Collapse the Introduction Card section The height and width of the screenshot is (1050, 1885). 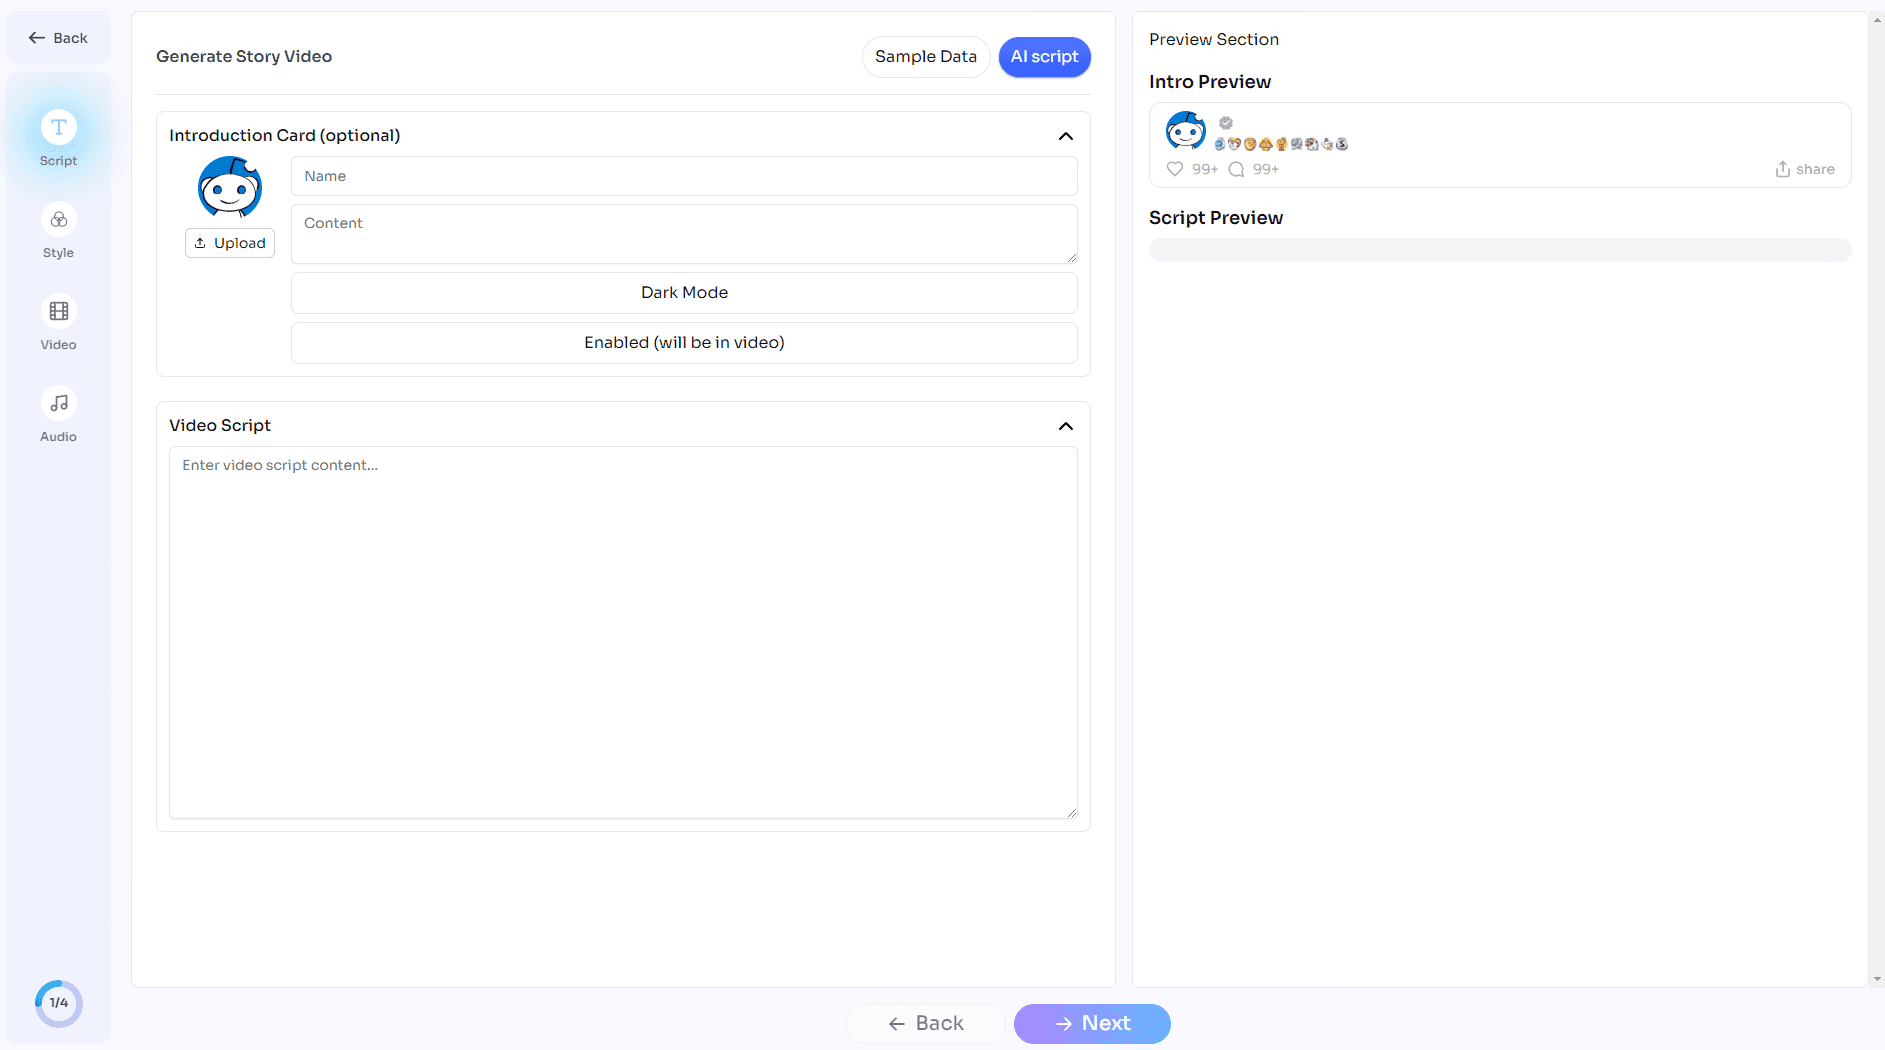1066,136
